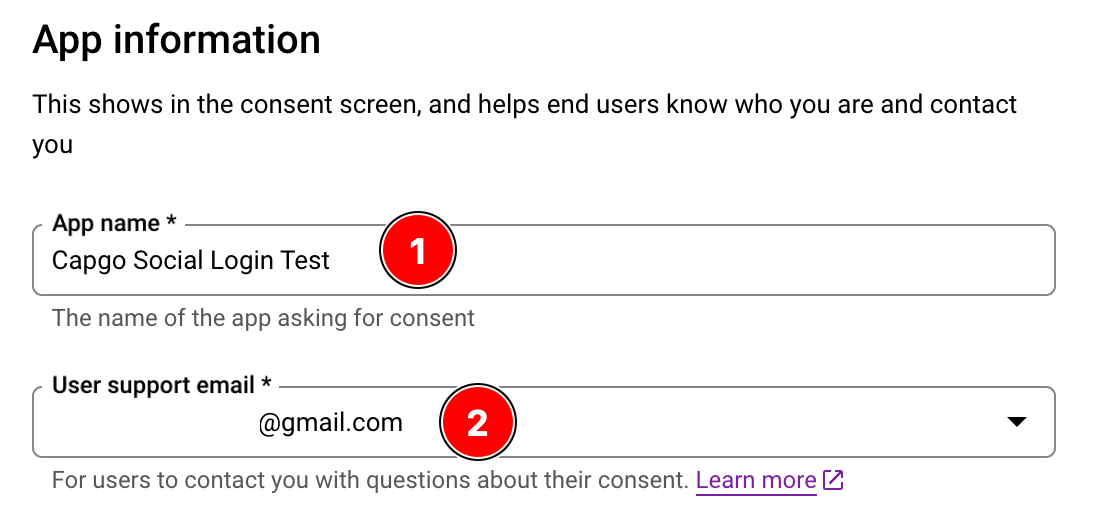Viewport: 1096px width, 532px height.
Task: Click the App information heading
Action: click(177, 41)
